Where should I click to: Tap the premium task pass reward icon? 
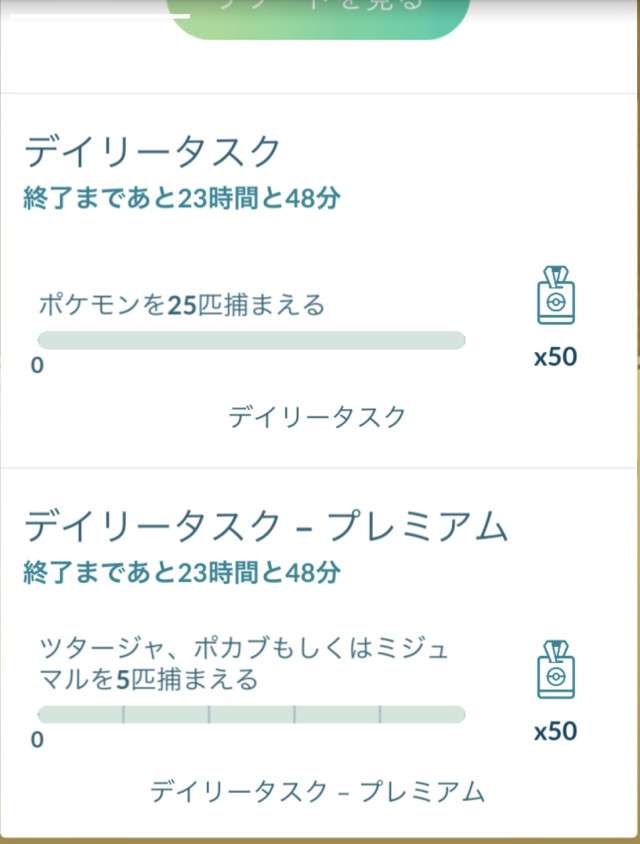[555, 670]
